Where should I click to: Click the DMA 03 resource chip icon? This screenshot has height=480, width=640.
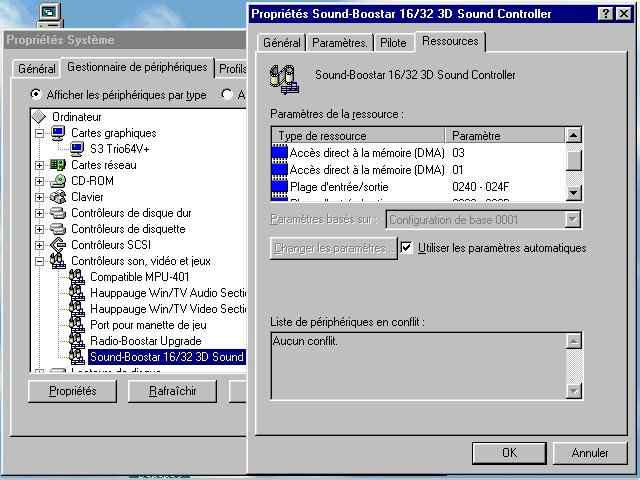click(280, 153)
